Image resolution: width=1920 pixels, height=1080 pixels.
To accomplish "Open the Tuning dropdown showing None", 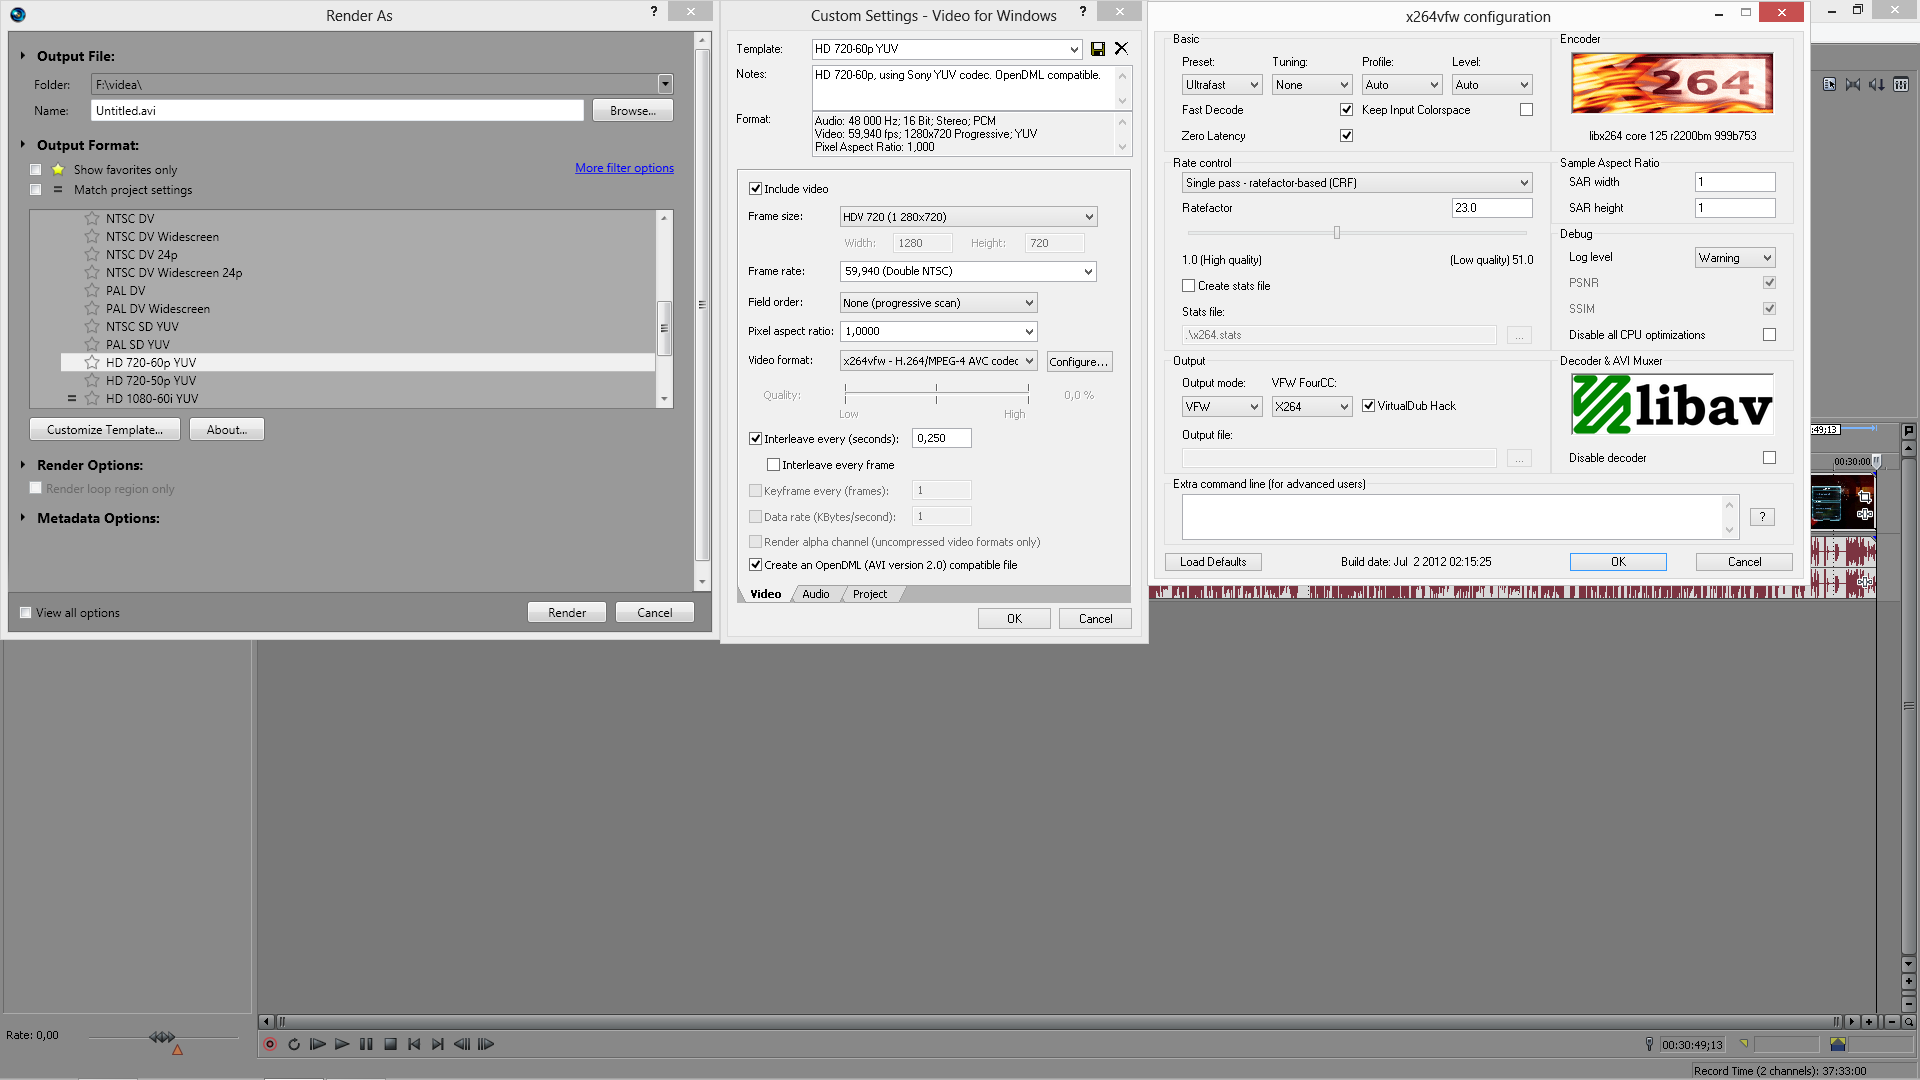I will click(x=1312, y=85).
